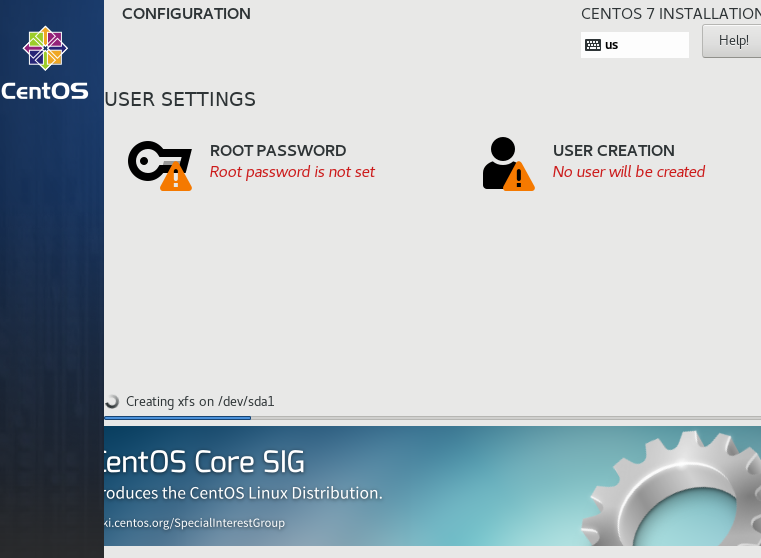Click "produces the CentOS Linux Distribution" text
Viewport: 761px width, 558px height.
[x=243, y=493]
